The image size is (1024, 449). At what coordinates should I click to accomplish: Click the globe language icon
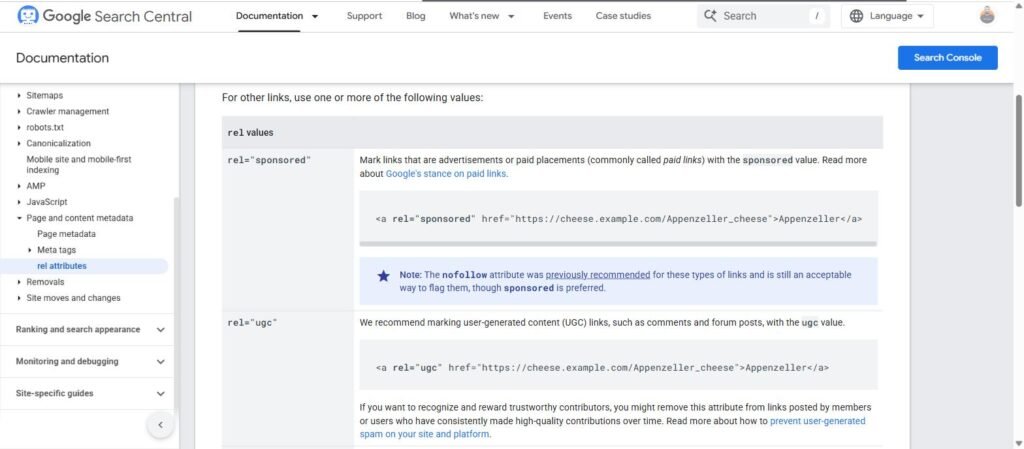pyautogui.click(x=856, y=16)
